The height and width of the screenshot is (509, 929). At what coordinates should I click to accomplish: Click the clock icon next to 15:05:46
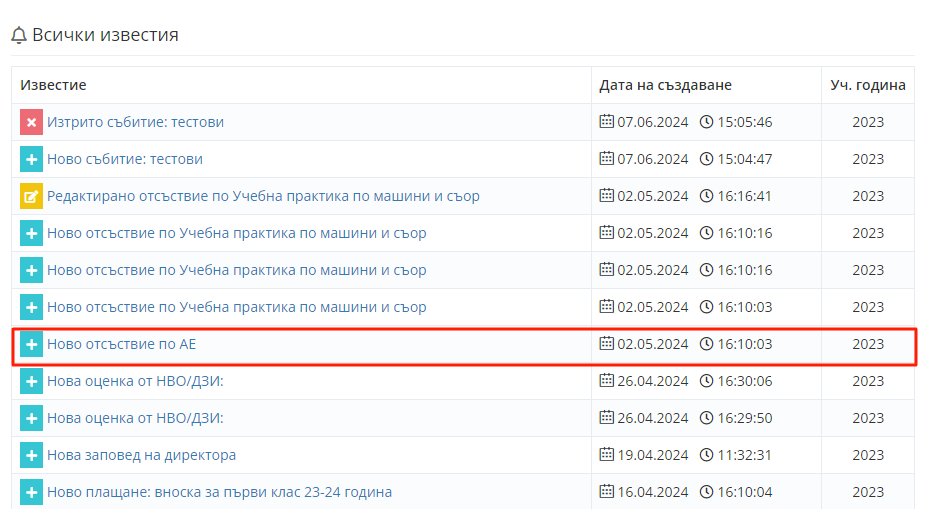[x=707, y=122]
